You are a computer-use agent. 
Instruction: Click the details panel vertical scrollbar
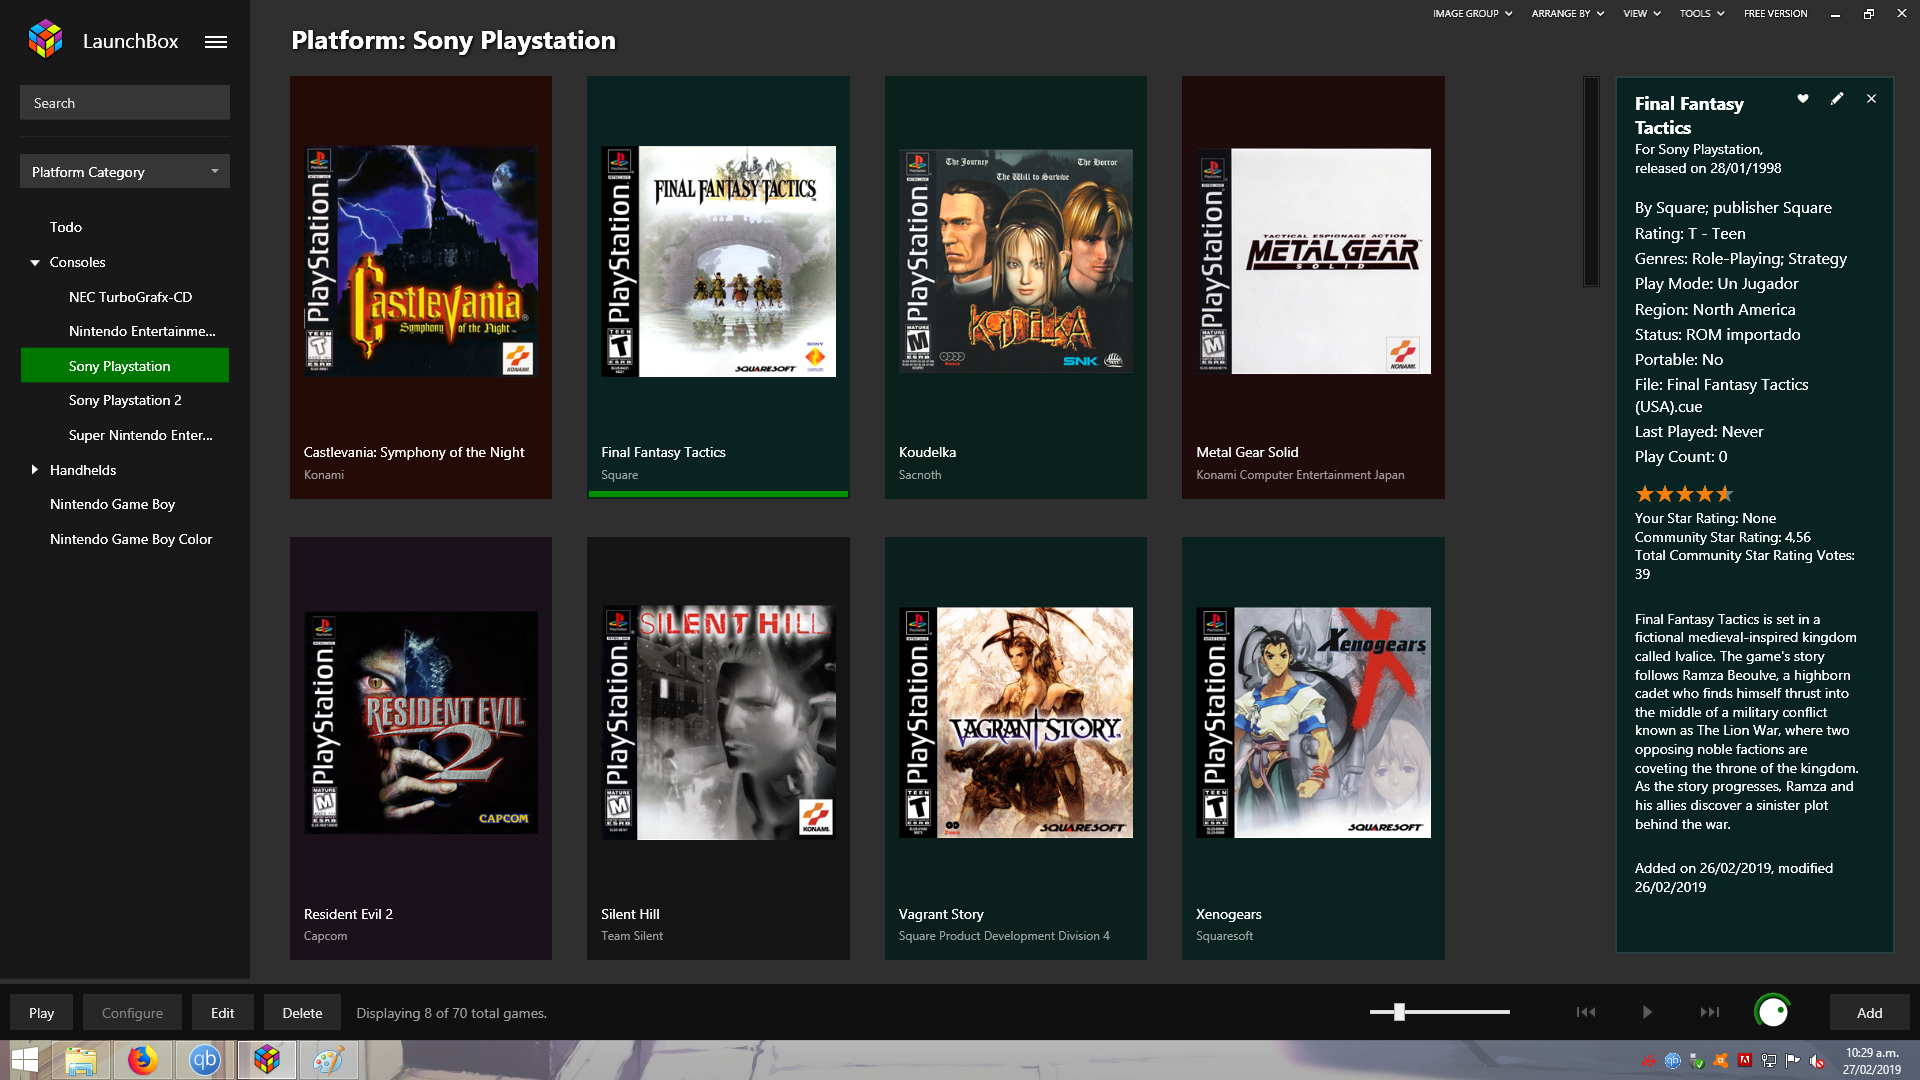(1591, 181)
